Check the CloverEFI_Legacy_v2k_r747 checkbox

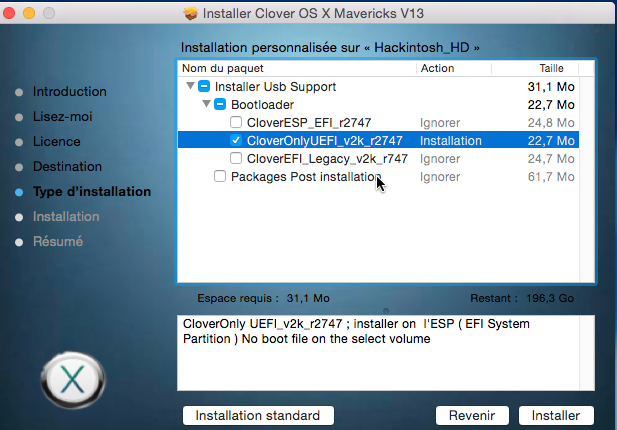click(236, 158)
